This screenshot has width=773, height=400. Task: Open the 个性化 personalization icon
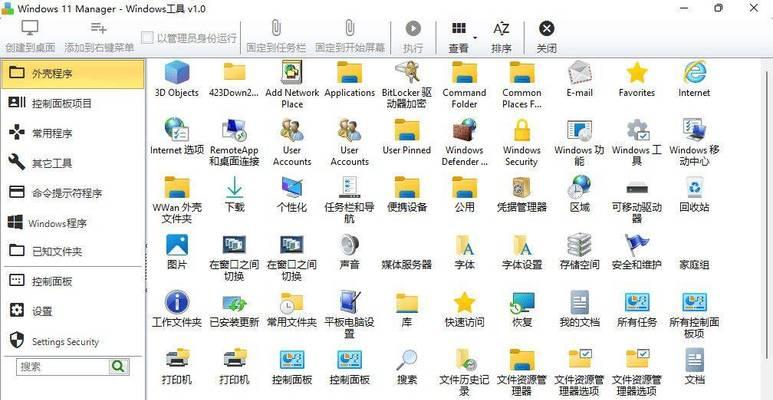292,187
